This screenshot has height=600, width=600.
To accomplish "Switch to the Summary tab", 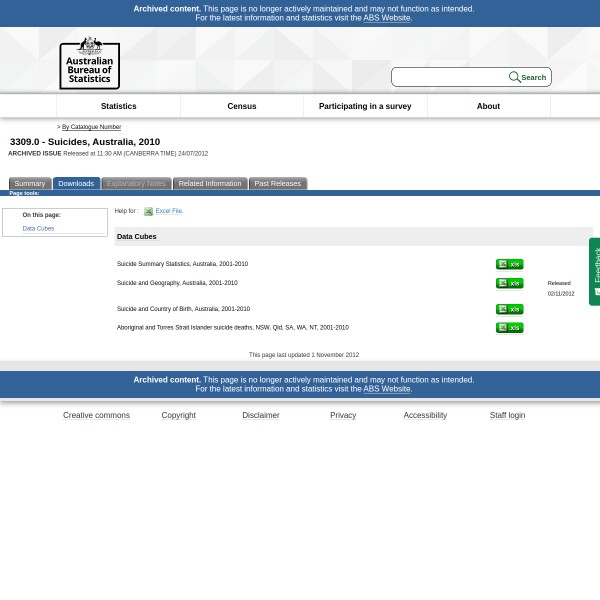I will pos(29,183).
